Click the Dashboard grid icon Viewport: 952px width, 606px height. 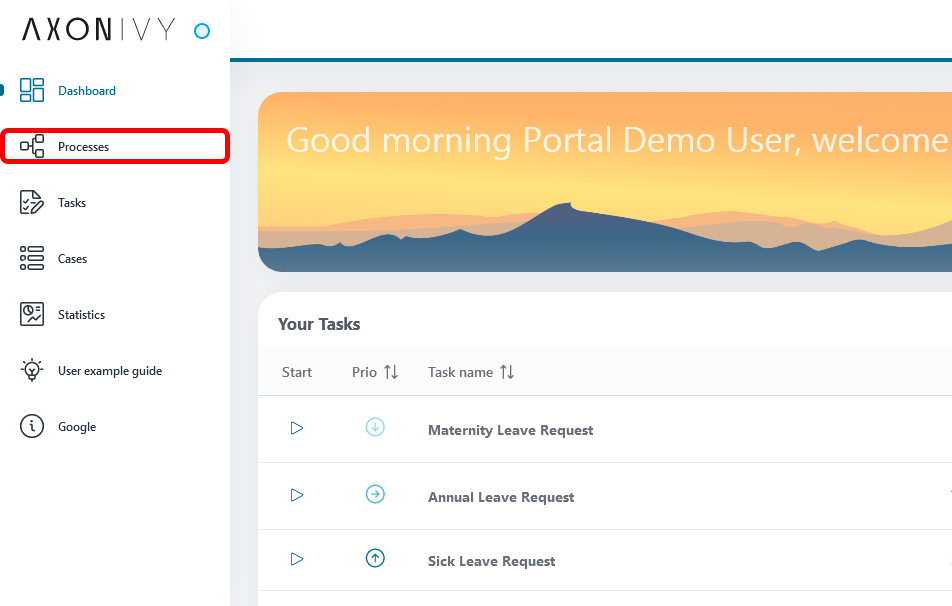click(x=32, y=90)
